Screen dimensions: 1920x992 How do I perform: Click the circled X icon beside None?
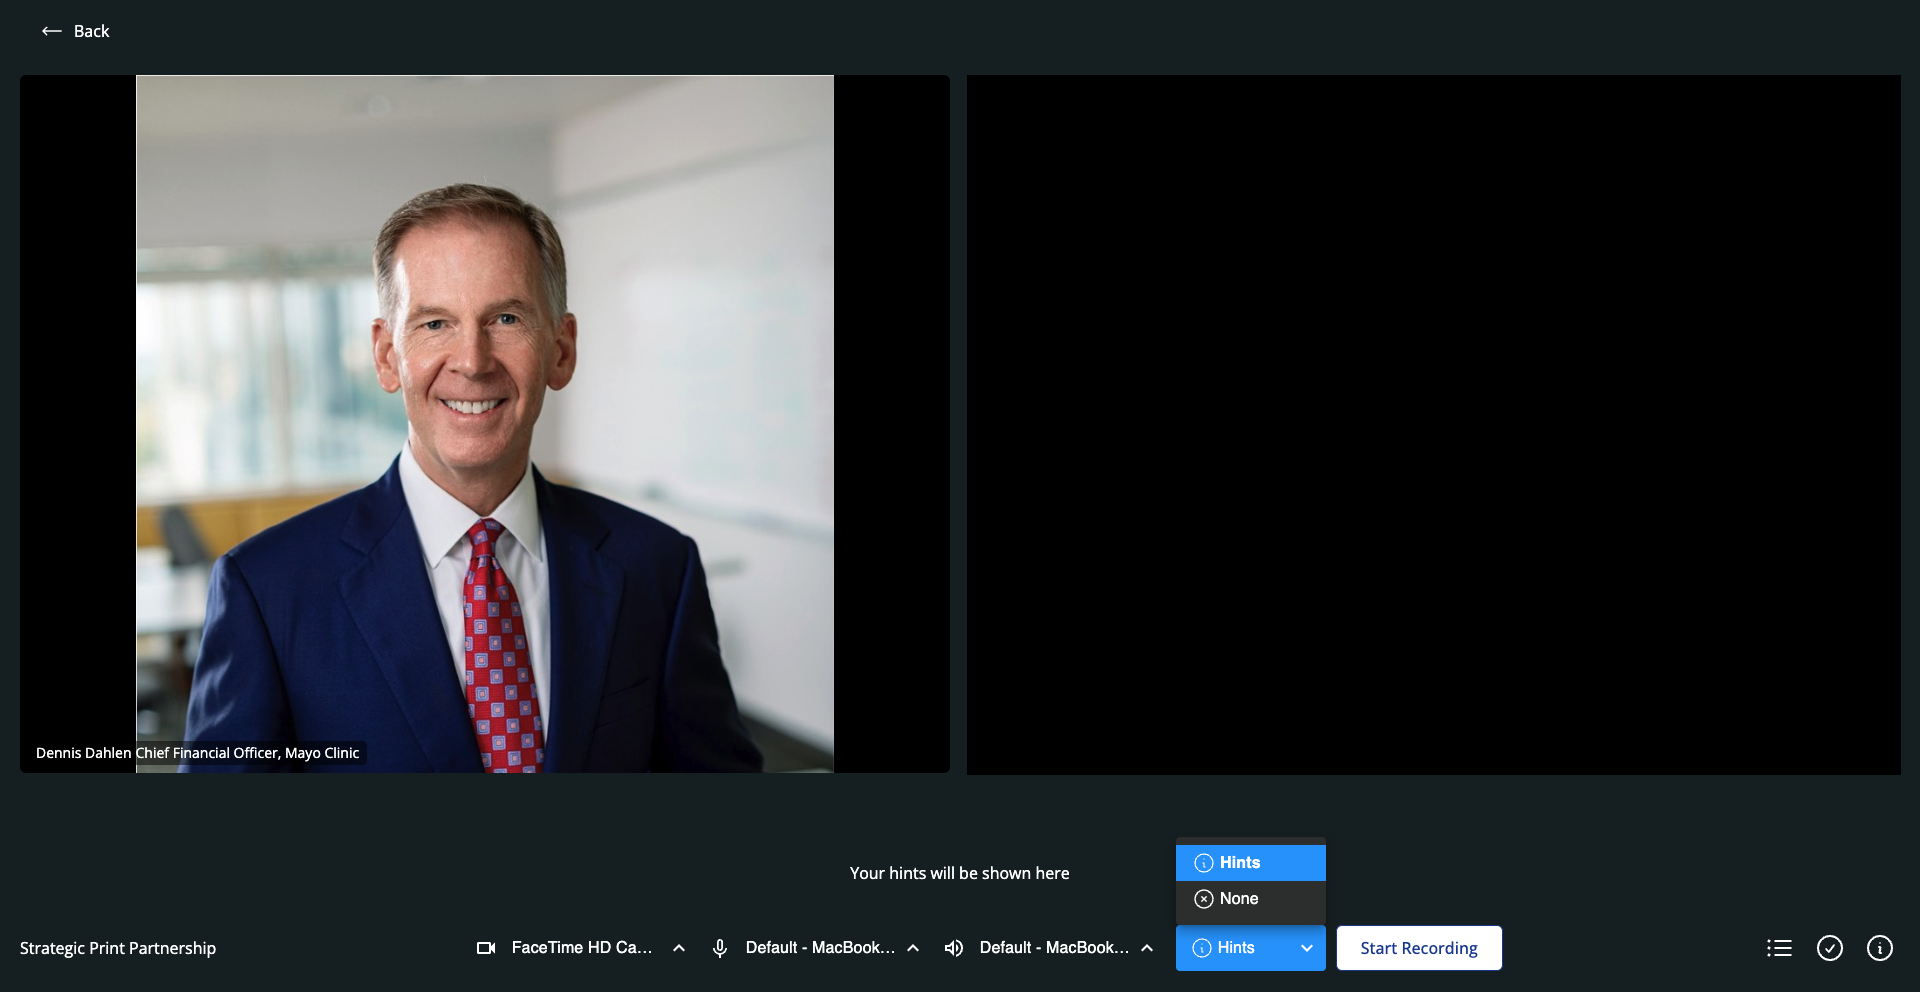click(x=1204, y=899)
